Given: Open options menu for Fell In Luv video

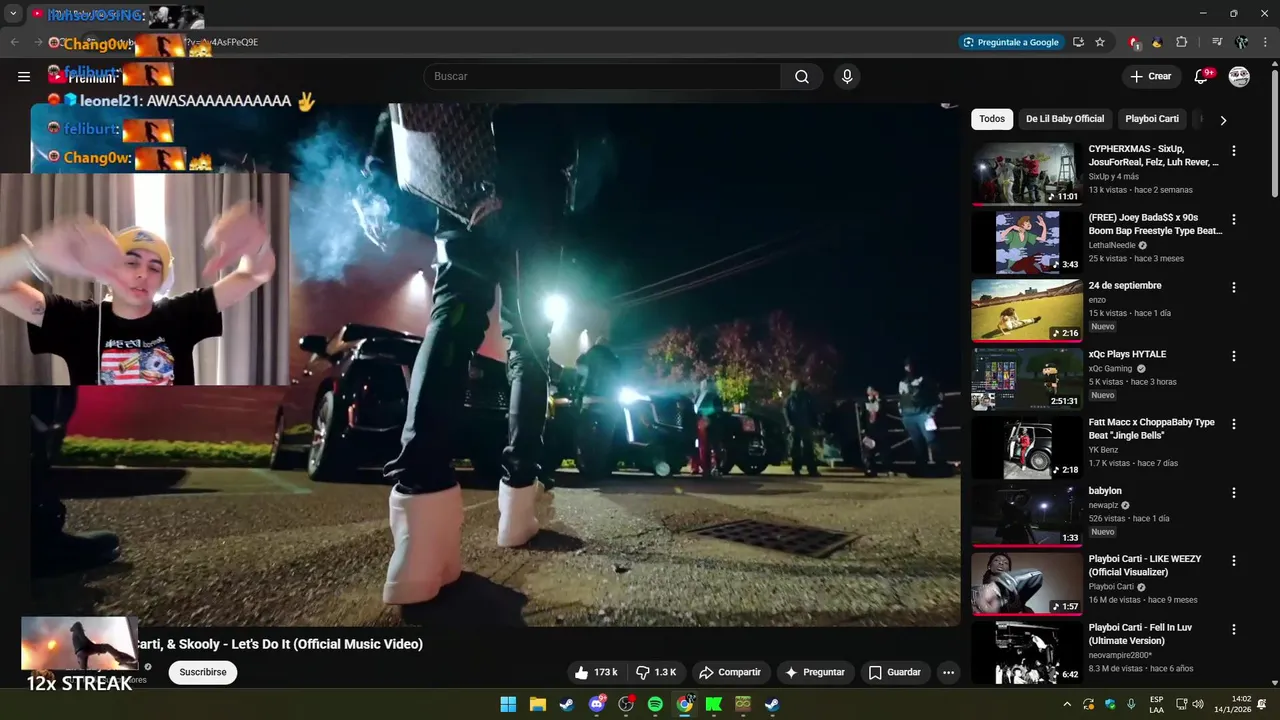Looking at the screenshot, I should (1233, 629).
